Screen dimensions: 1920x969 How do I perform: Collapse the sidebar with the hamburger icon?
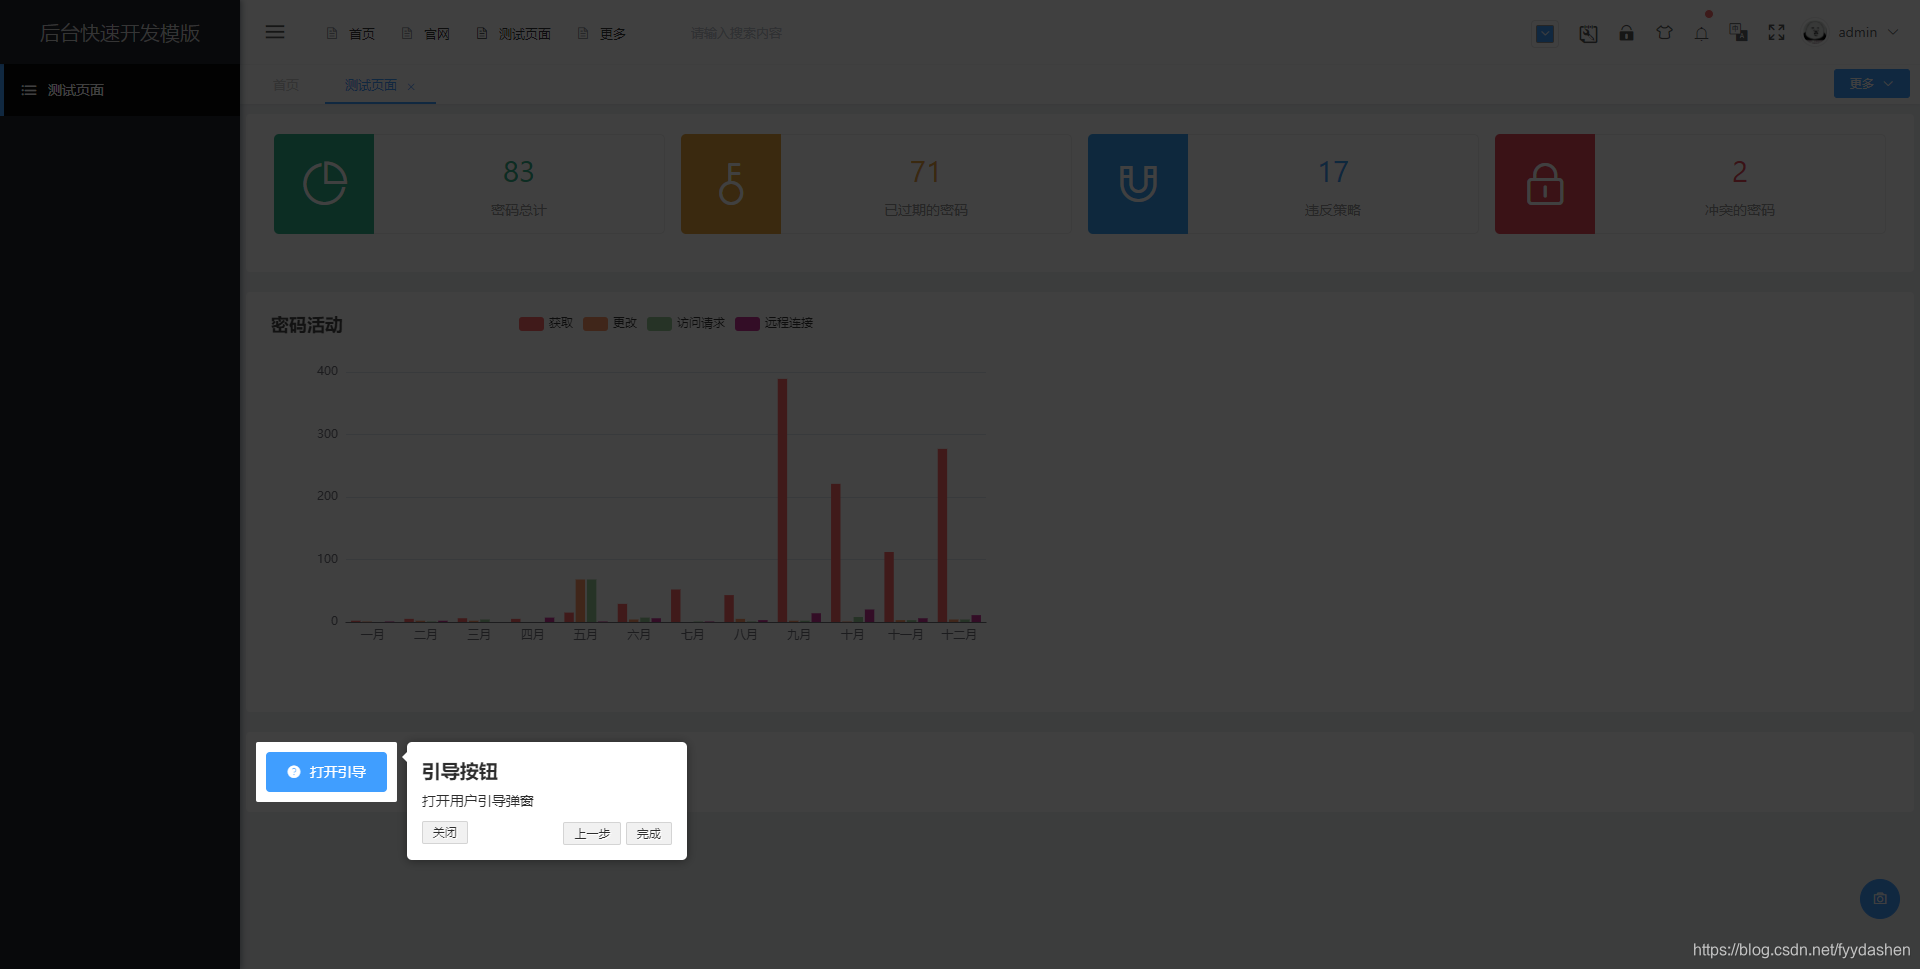pyautogui.click(x=275, y=33)
